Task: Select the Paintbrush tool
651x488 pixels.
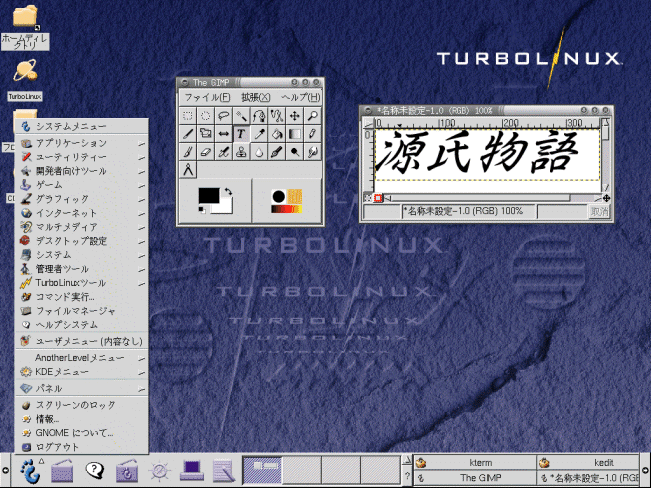Action: (x=188, y=152)
